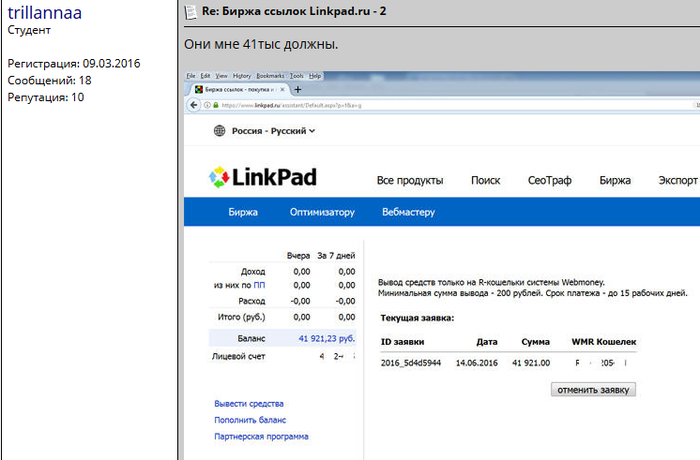Click the globe icon beside Россия - Русский
This screenshot has height=460, width=700.
pos(219,131)
